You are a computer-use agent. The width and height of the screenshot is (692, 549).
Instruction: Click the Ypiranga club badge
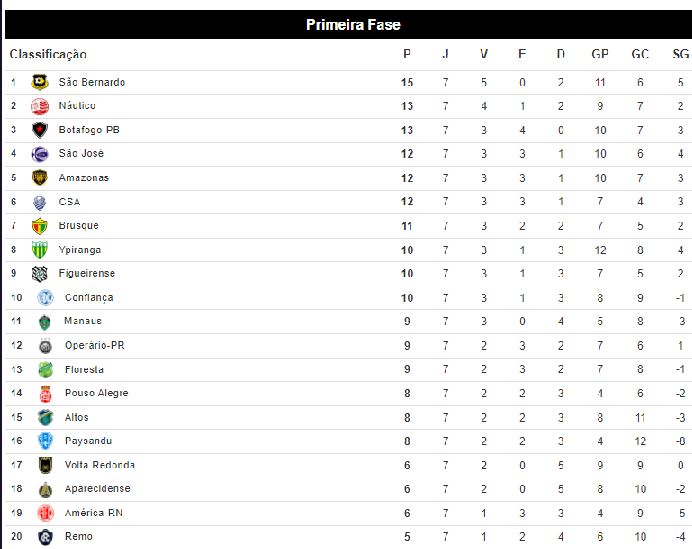[40, 250]
